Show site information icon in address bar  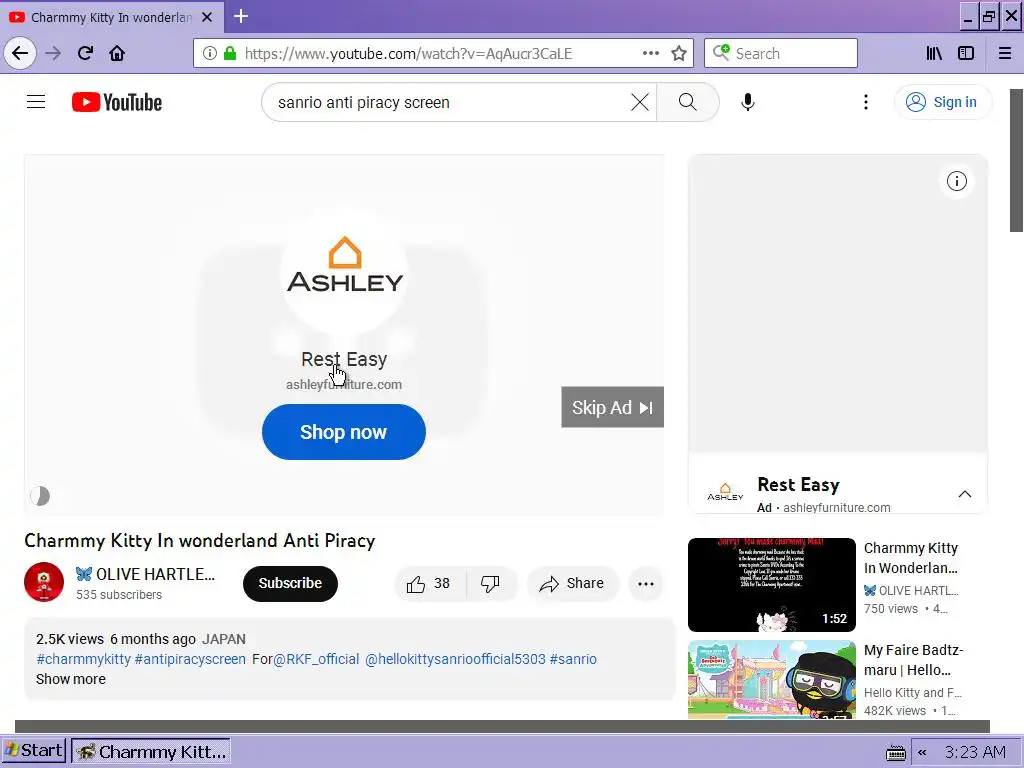click(x=210, y=53)
